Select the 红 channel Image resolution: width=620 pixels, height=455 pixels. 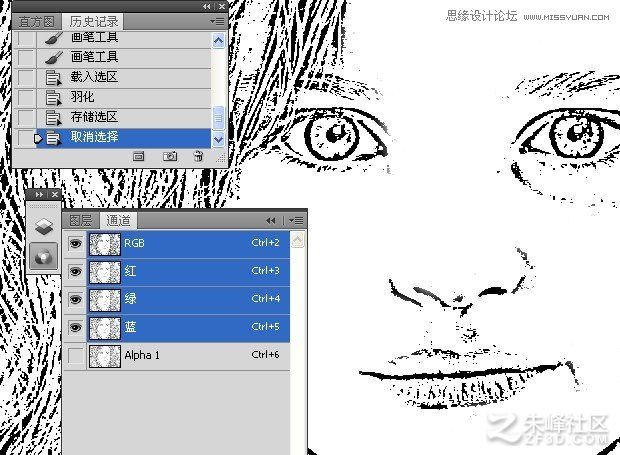coord(177,272)
